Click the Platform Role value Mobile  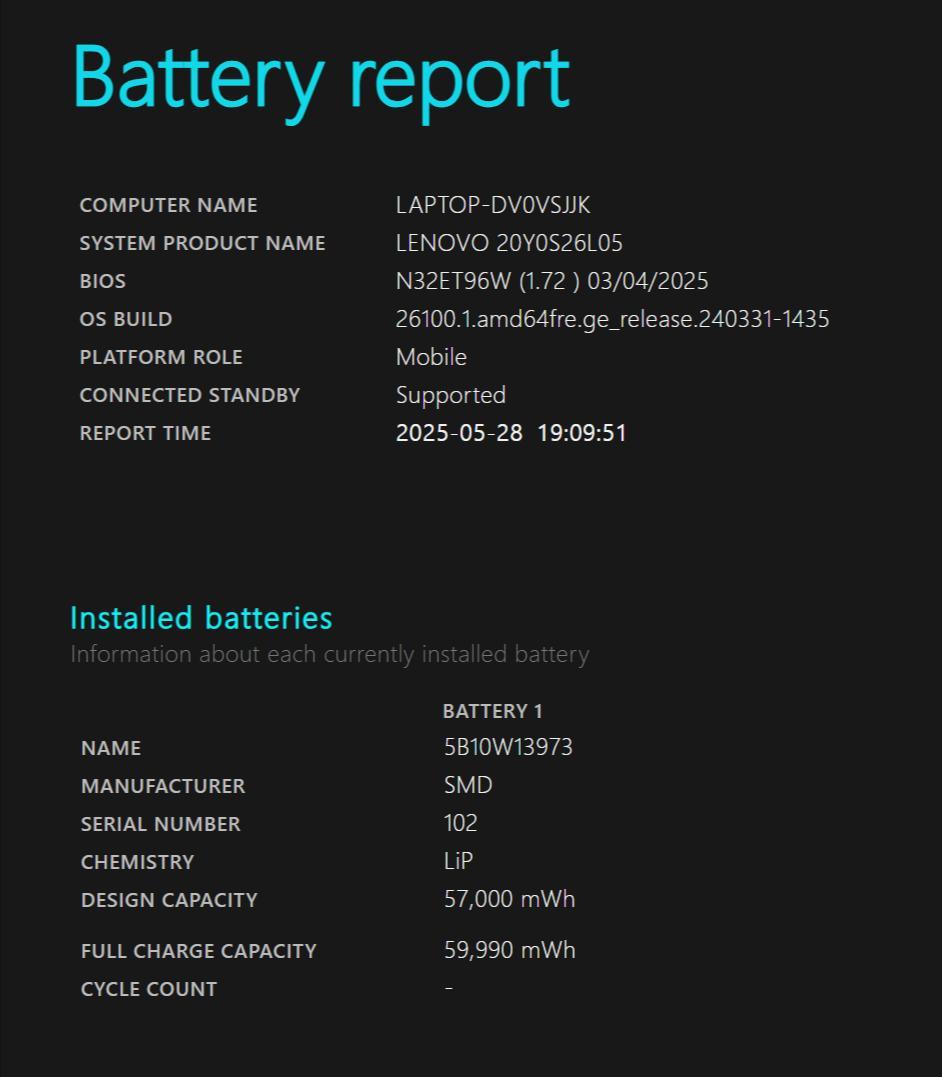431,357
